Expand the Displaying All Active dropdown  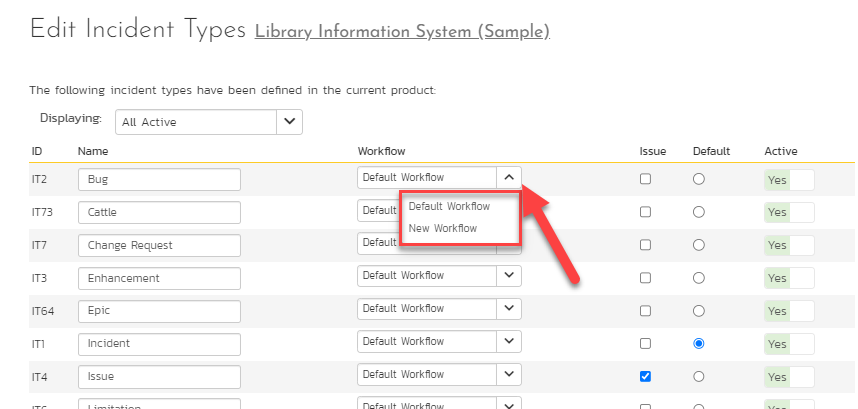289,122
